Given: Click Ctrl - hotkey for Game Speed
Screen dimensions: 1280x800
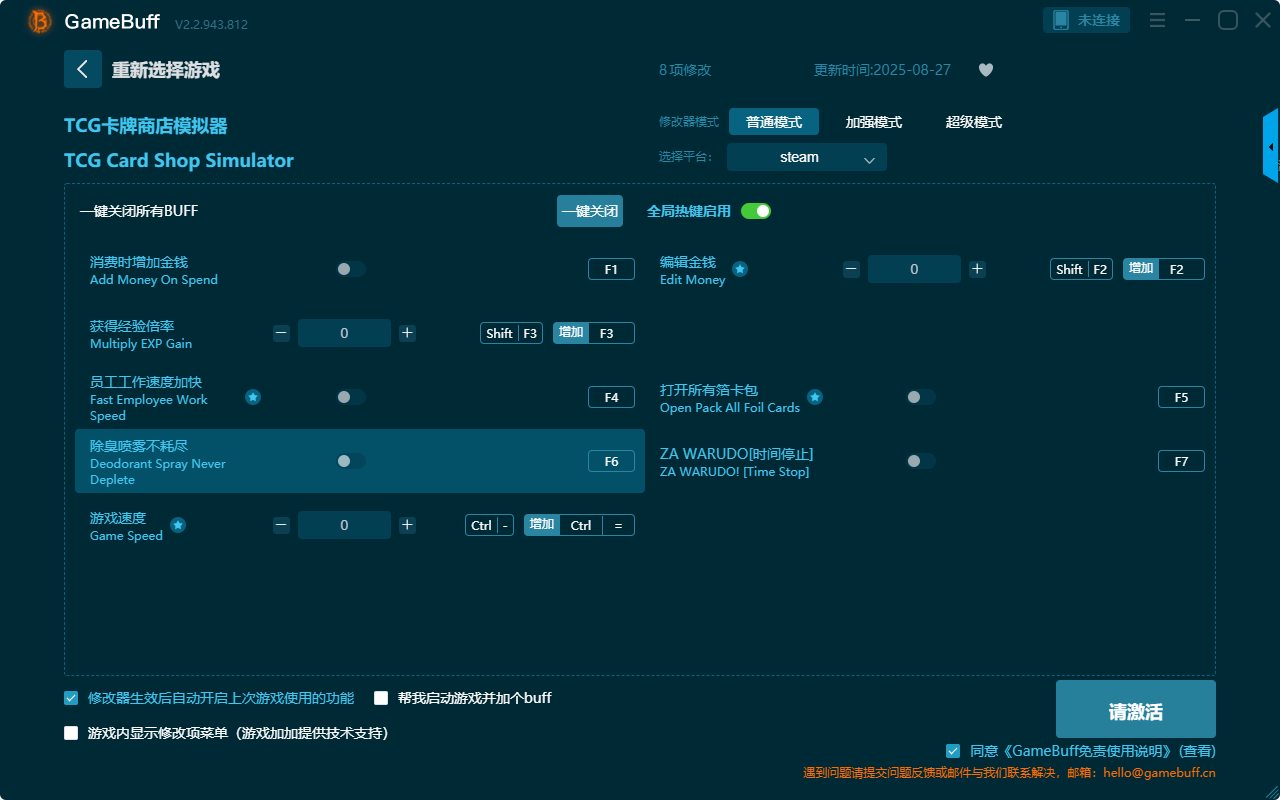Looking at the screenshot, I should click(489, 525).
